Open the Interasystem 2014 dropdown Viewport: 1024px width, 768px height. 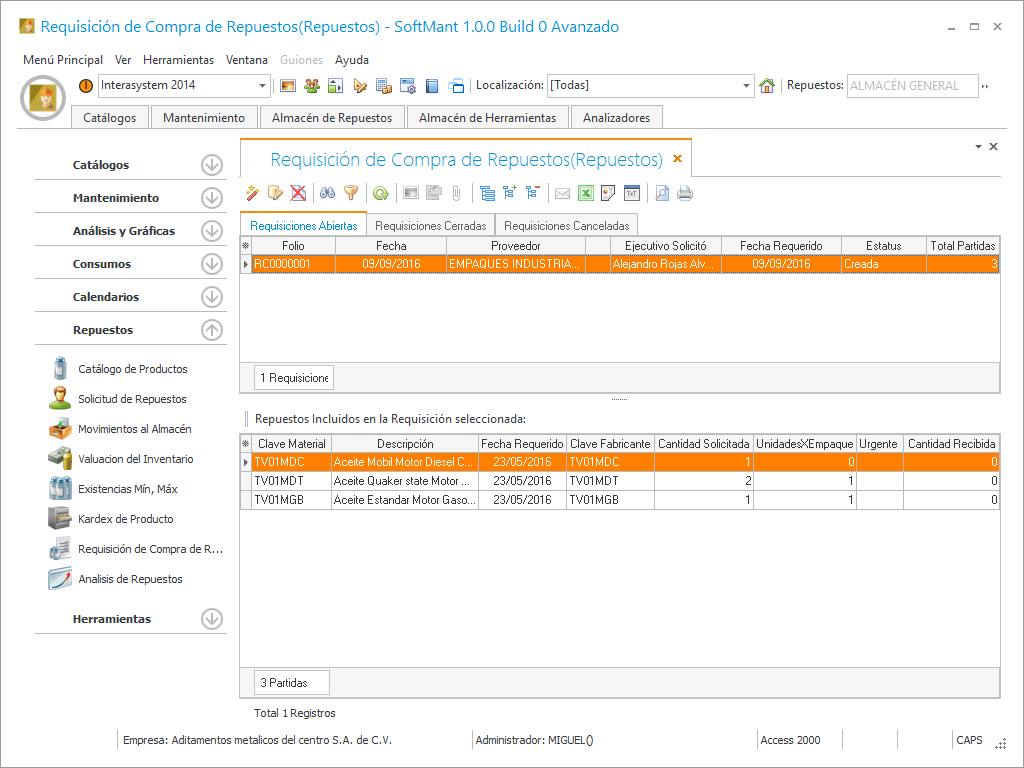263,86
